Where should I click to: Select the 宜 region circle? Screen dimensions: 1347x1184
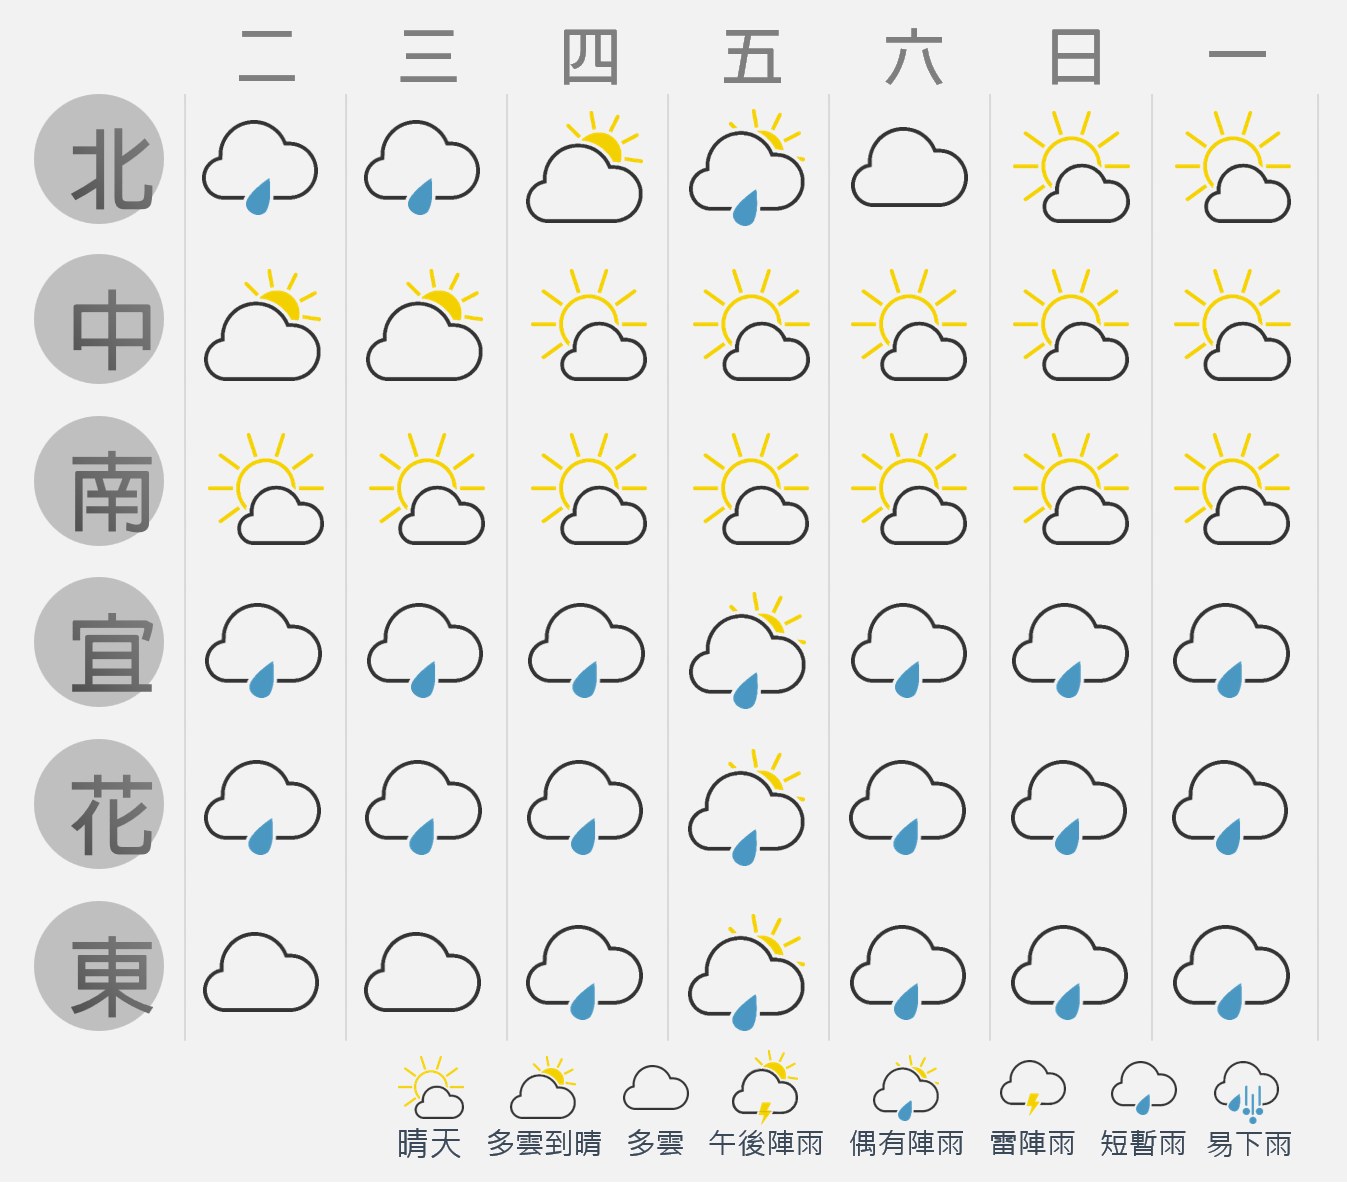pyautogui.click(x=99, y=642)
